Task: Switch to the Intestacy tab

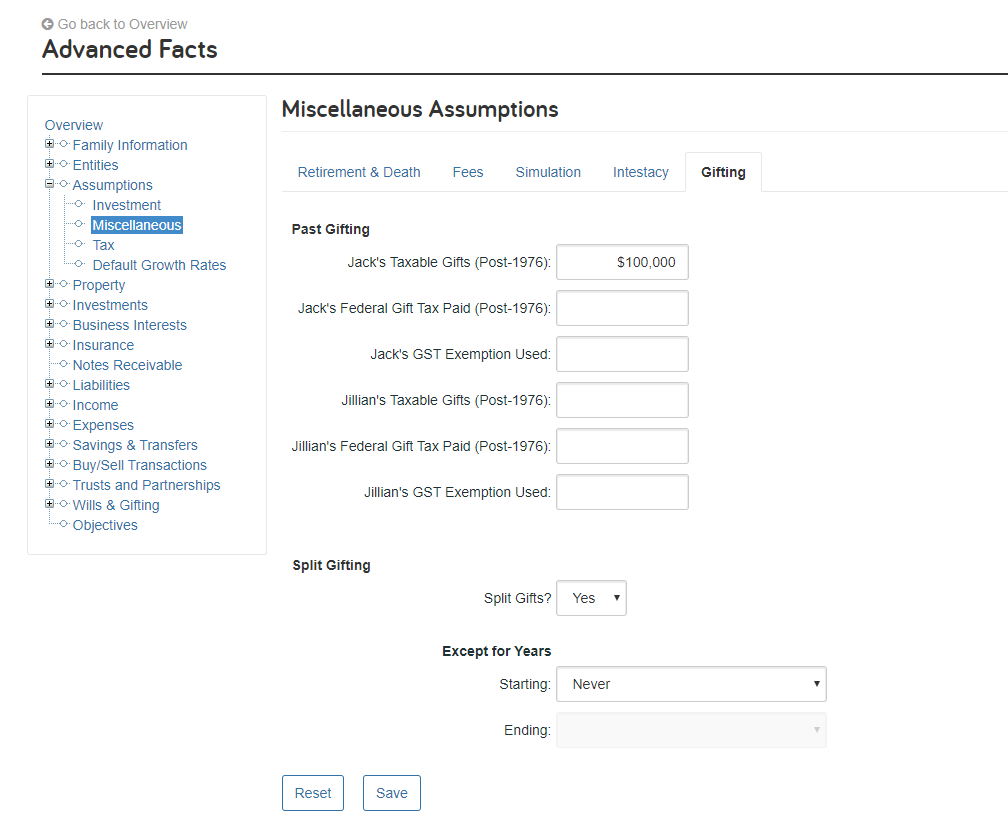Action: click(640, 172)
